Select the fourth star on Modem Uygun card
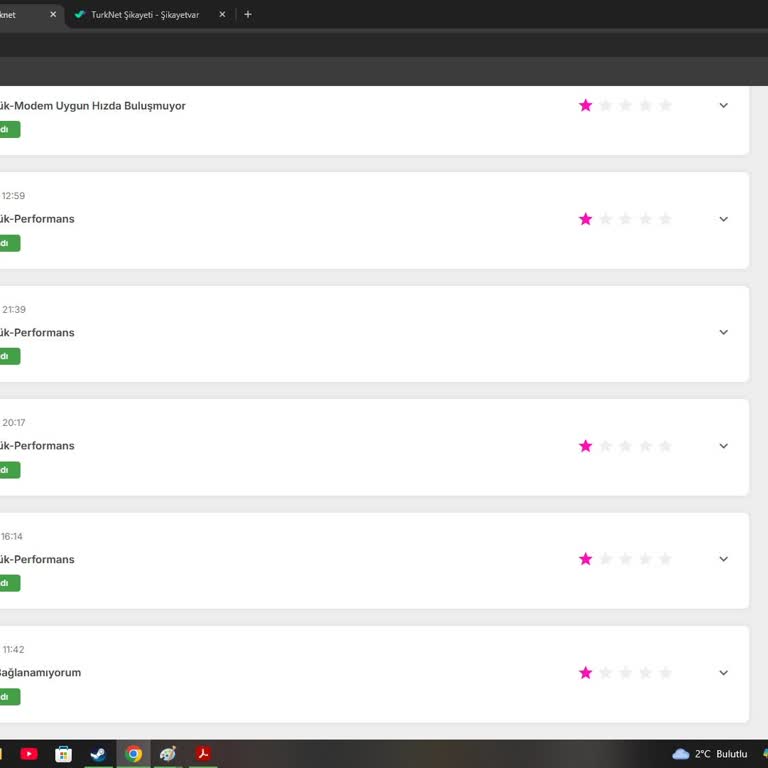This screenshot has width=768, height=768. pyautogui.click(x=646, y=105)
